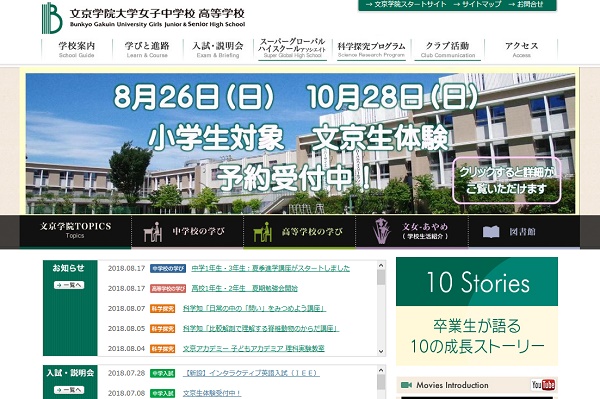Click the date 2018.08.17 of 中学1年生 news
This screenshot has height=399, width=600.
pos(126,268)
